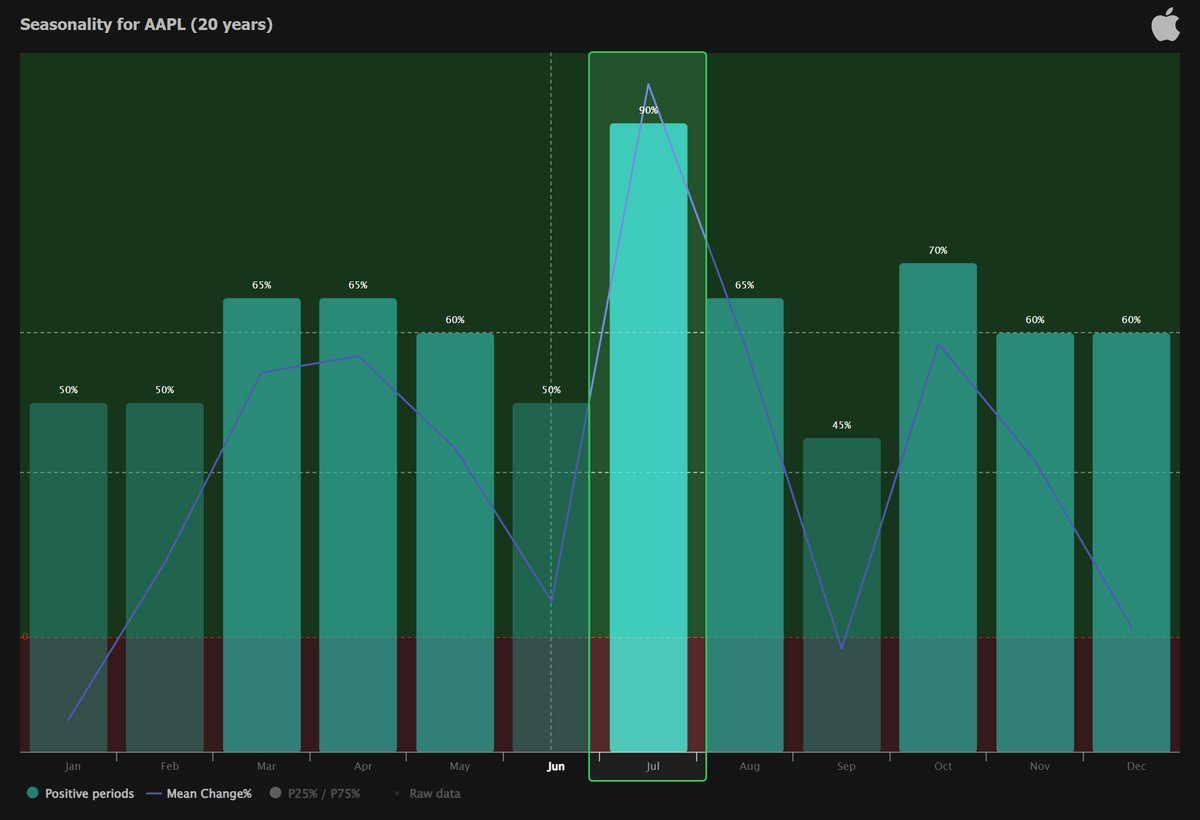Select the Apr bar showing 65%
Viewport: 1200px width, 820px height.
click(358, 525)
